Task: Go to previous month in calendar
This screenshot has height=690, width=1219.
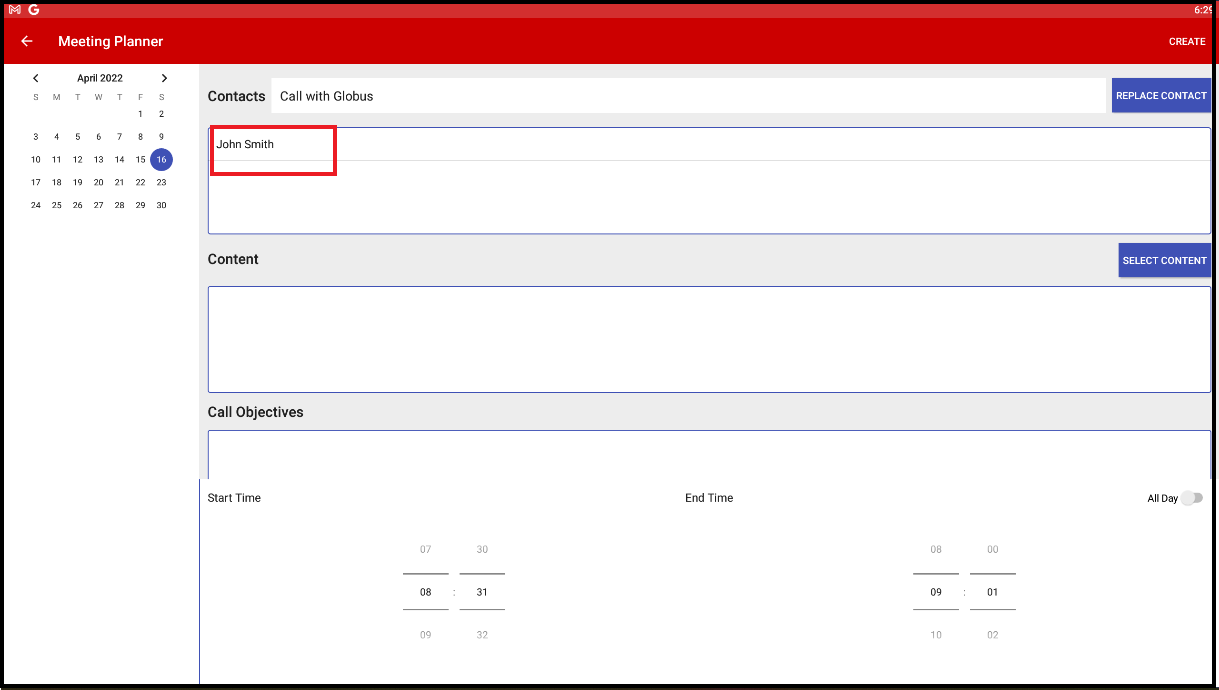Action: [36, 78]
